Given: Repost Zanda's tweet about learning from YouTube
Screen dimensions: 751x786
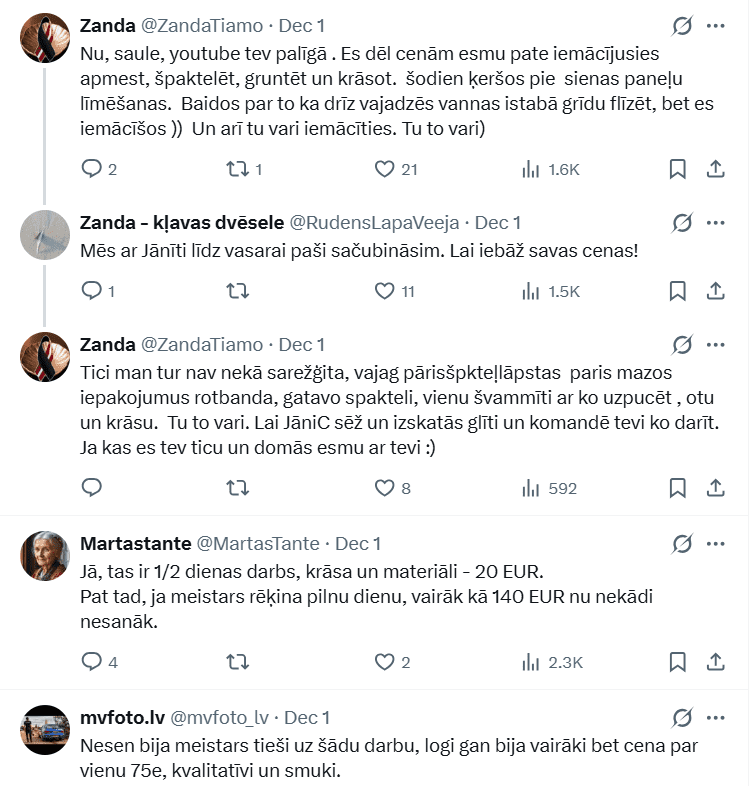Looking at the screenshot, I should tap(238, 169).
